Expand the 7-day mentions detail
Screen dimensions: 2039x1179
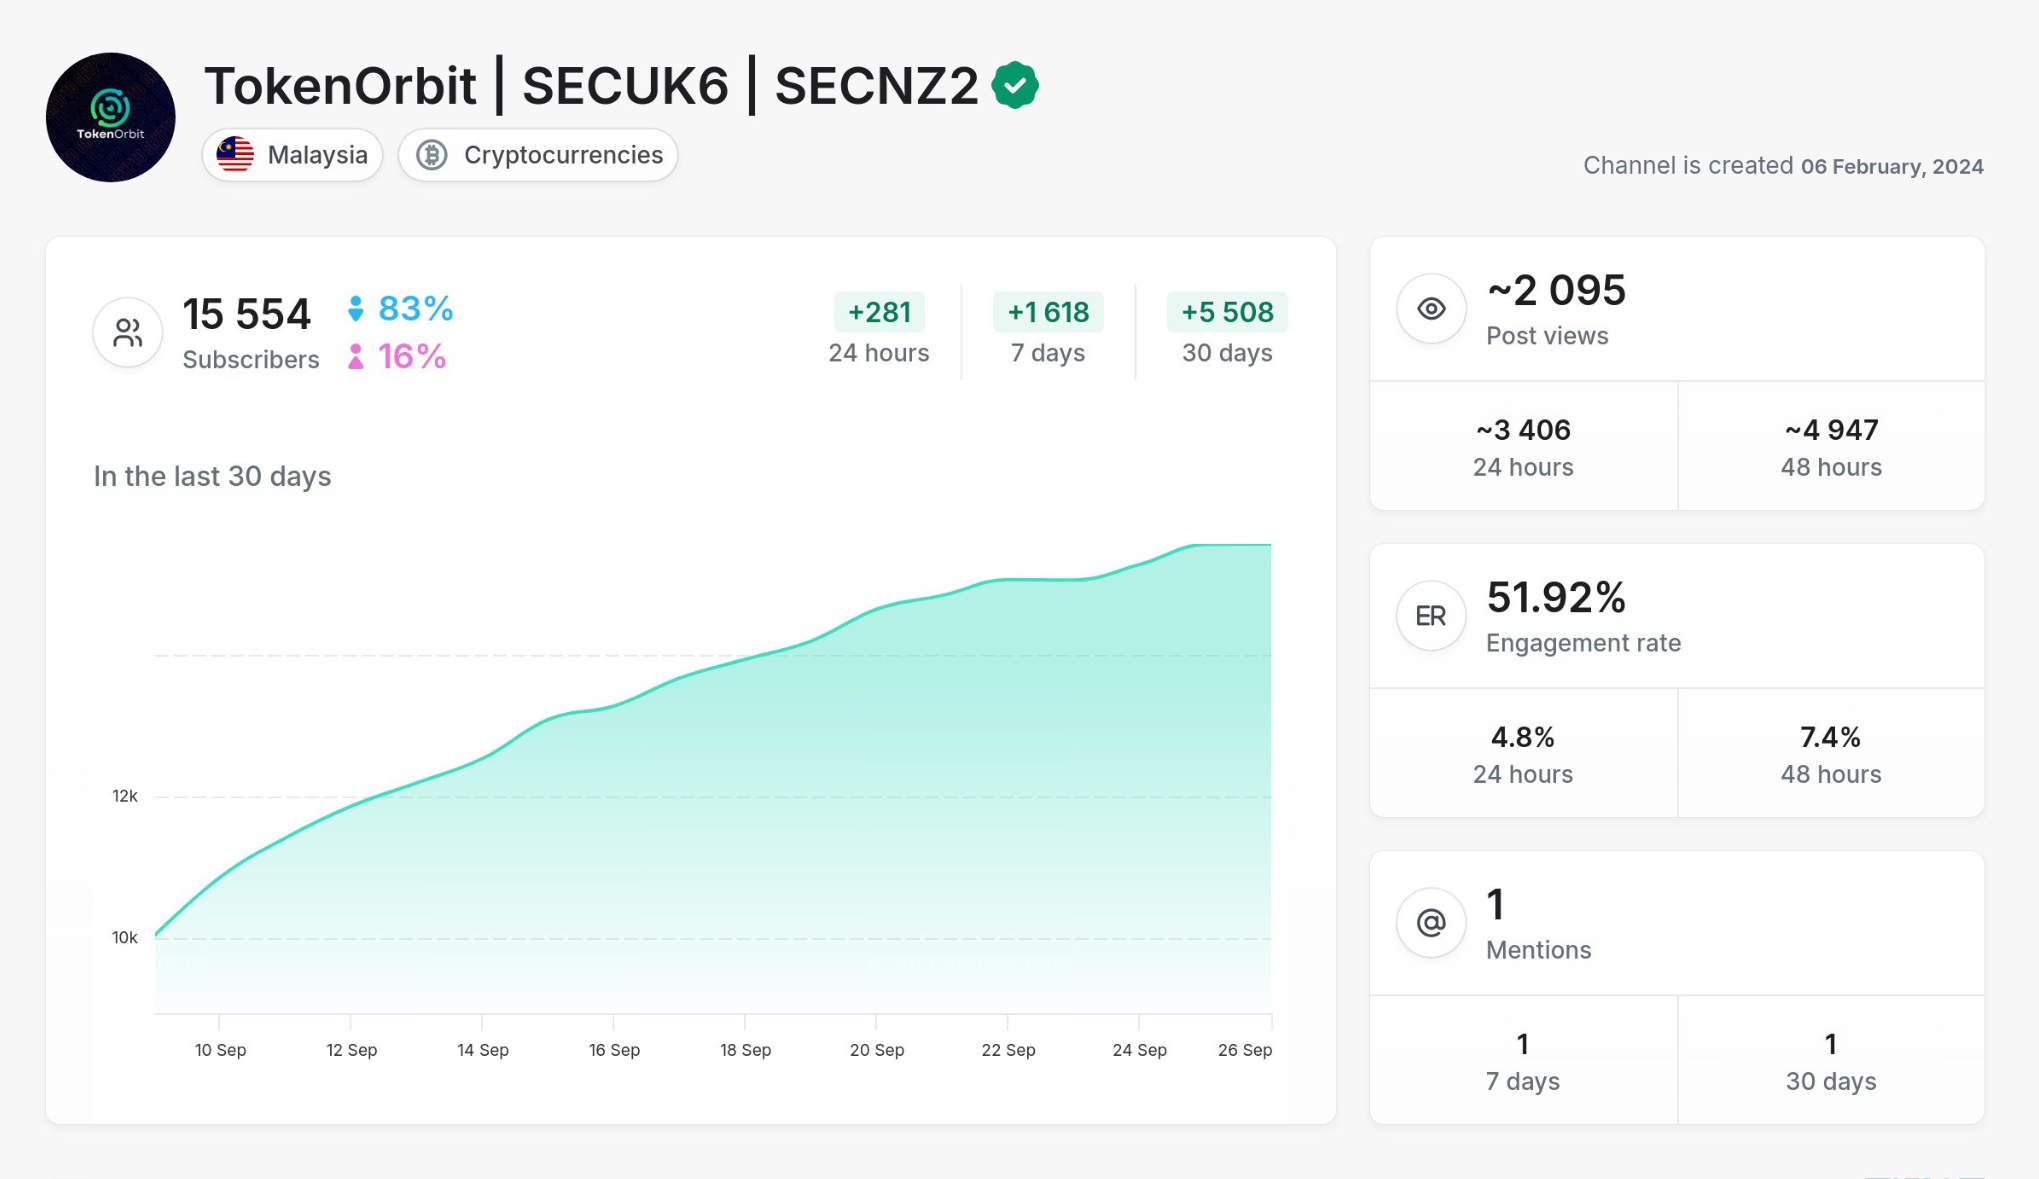tap(1524, 1061)
